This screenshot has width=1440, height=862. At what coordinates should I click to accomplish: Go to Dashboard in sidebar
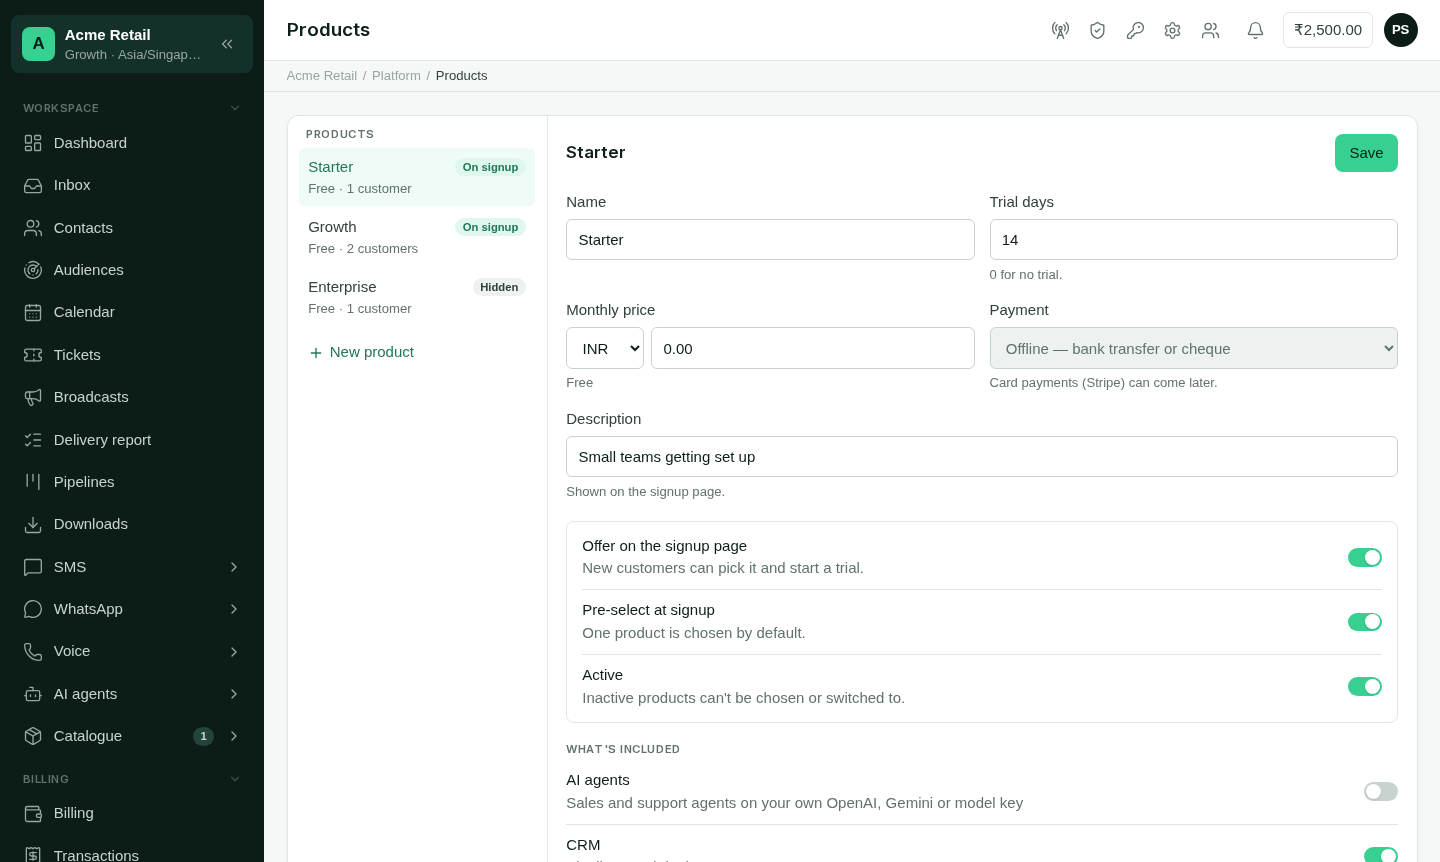tap(132, 143)
